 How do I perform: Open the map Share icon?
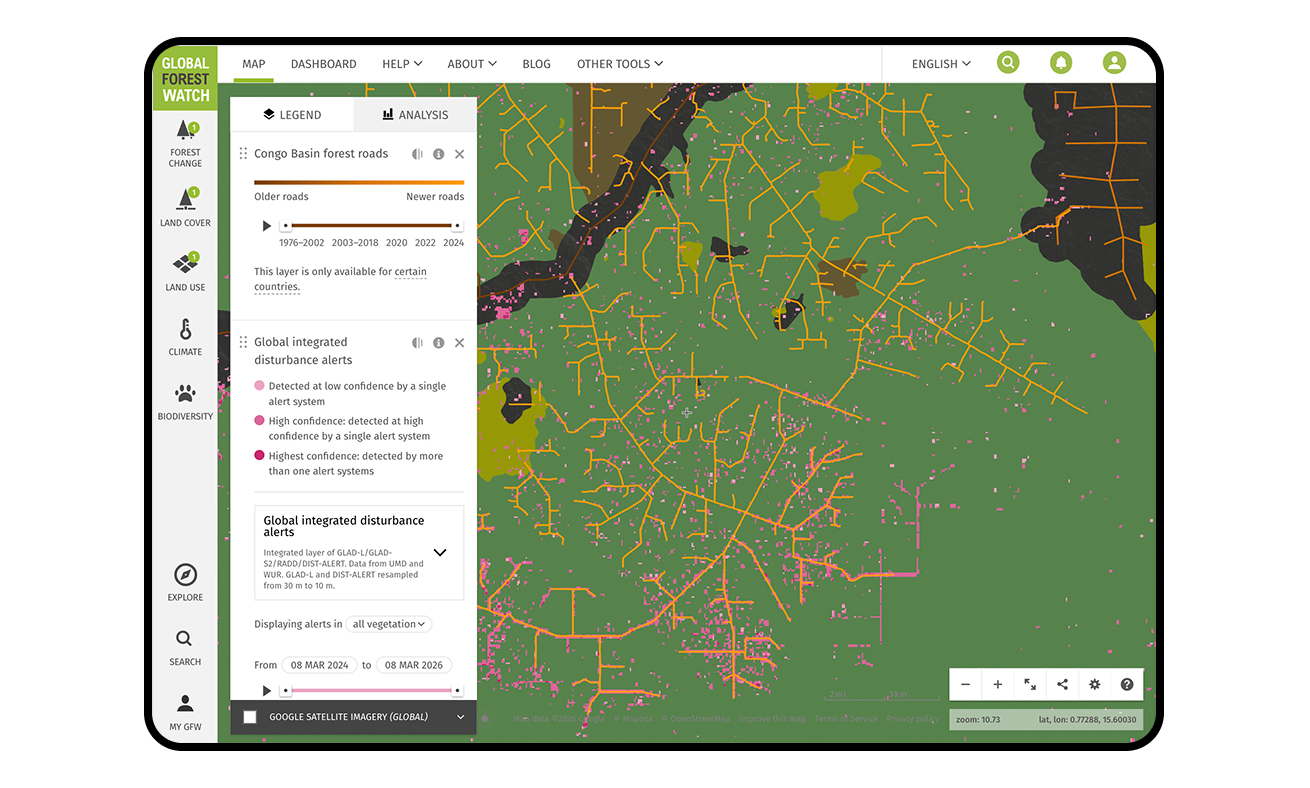point(1062,684)
